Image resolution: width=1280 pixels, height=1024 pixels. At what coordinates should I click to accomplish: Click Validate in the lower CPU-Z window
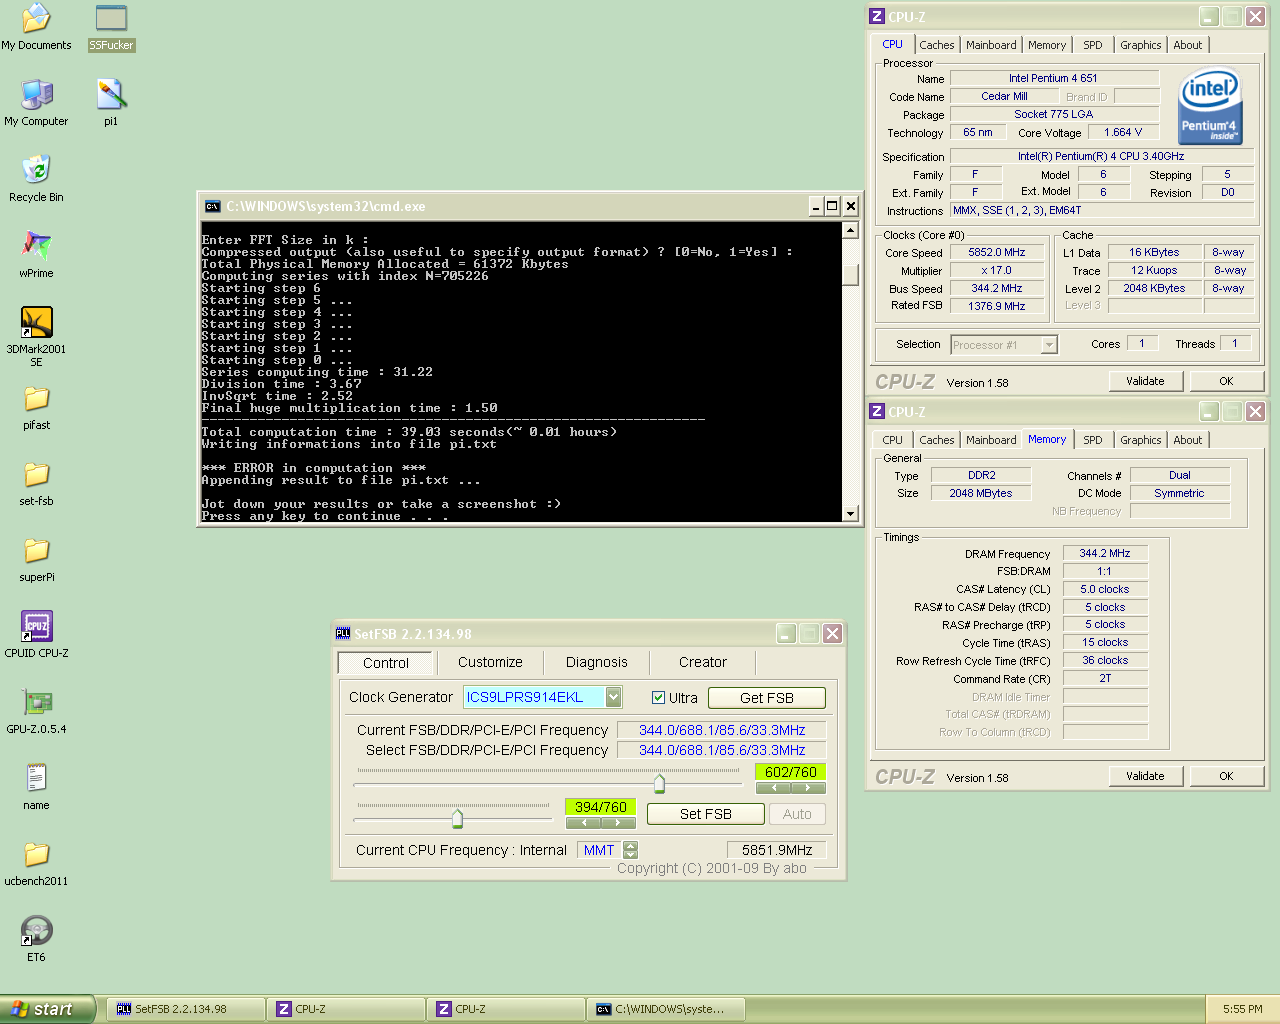(1145, 776)
